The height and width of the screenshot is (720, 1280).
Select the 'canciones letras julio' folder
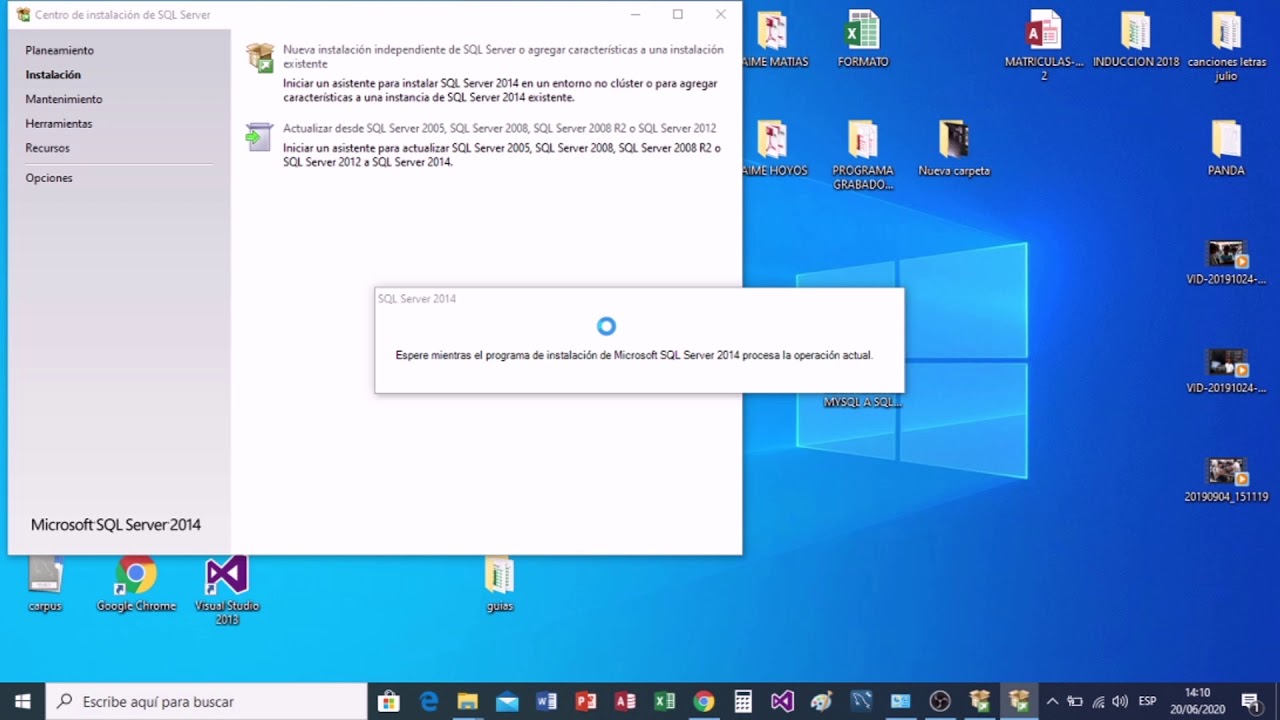pos(1227,46)
